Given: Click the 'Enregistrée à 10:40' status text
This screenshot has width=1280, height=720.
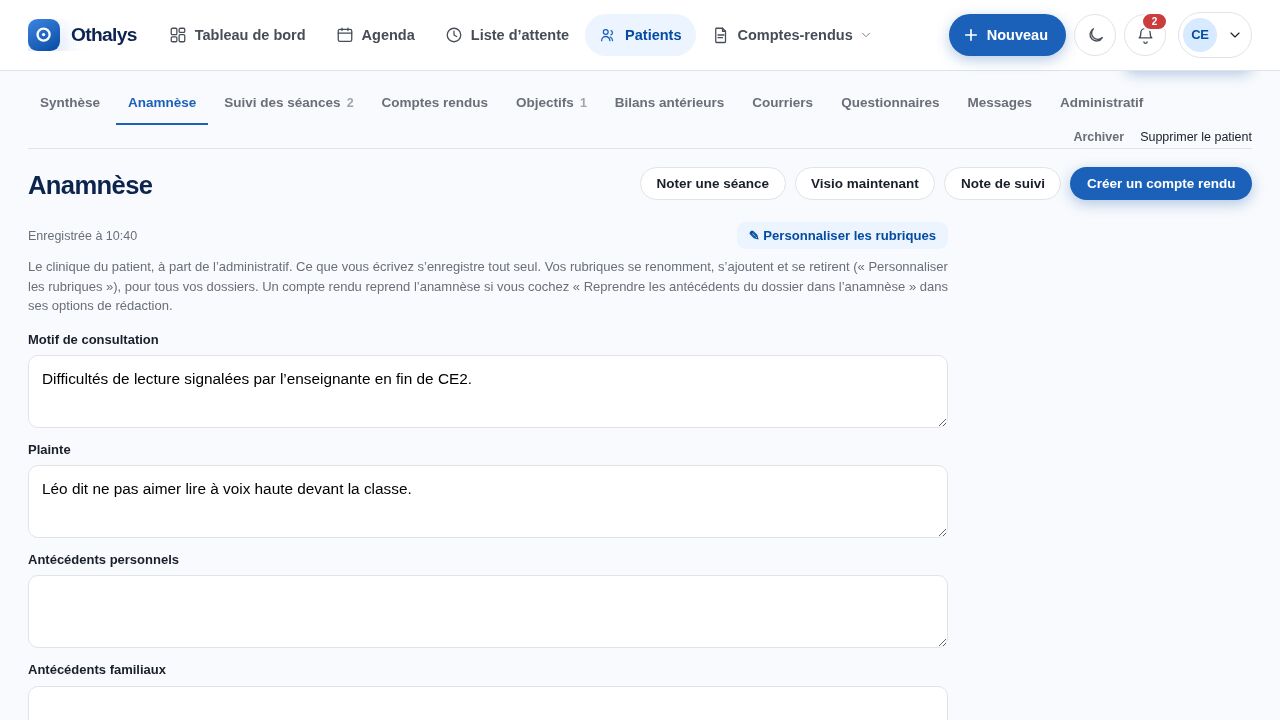Looking at the screenshot, I should coord(83,236).
